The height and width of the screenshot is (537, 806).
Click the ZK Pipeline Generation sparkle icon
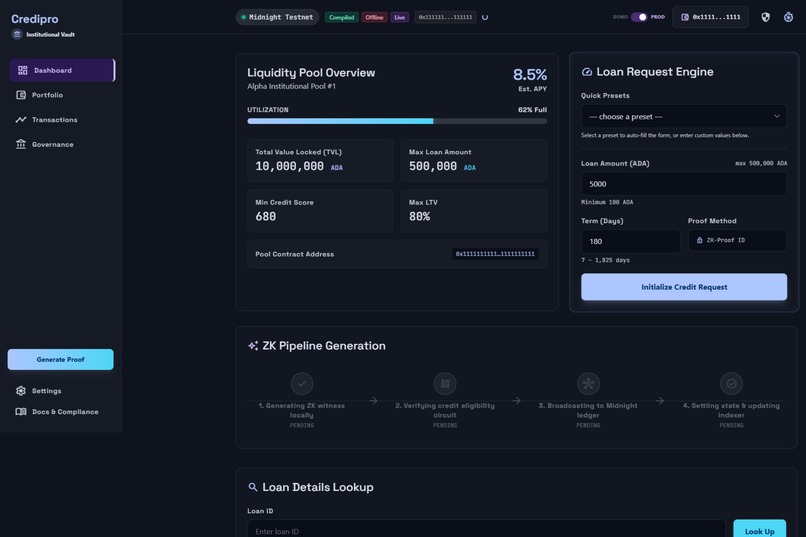[x=253, y=346]
